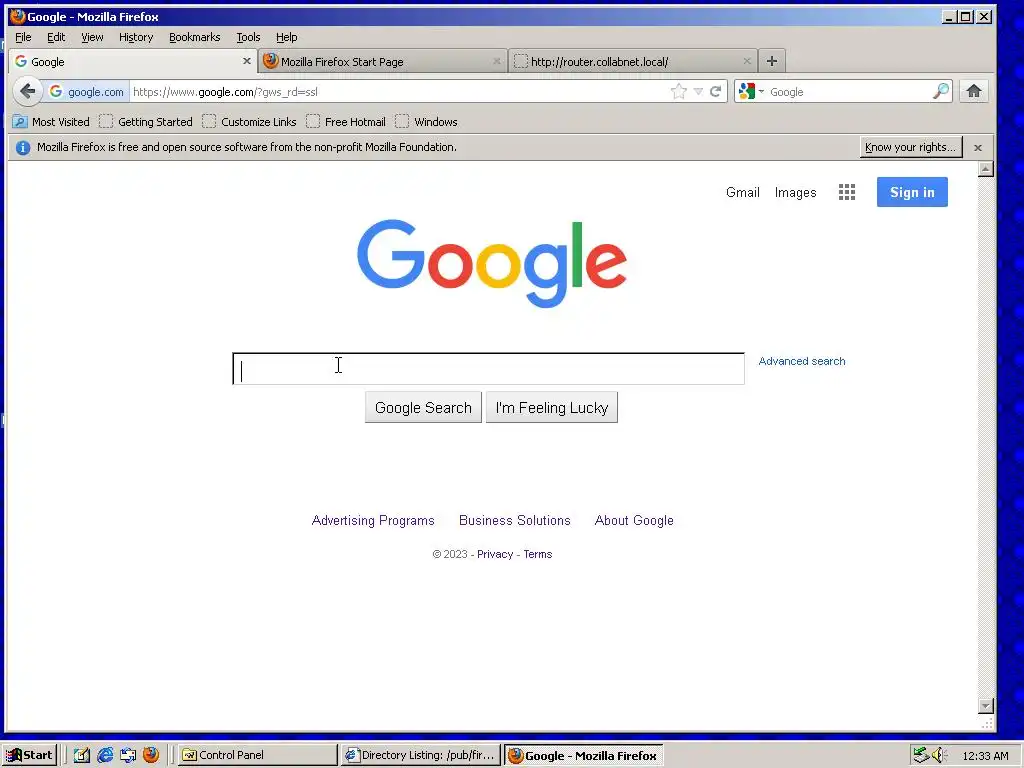1024x768 pixels.
Task: Open Getting Started bookmark
Action: coord(146,122)
